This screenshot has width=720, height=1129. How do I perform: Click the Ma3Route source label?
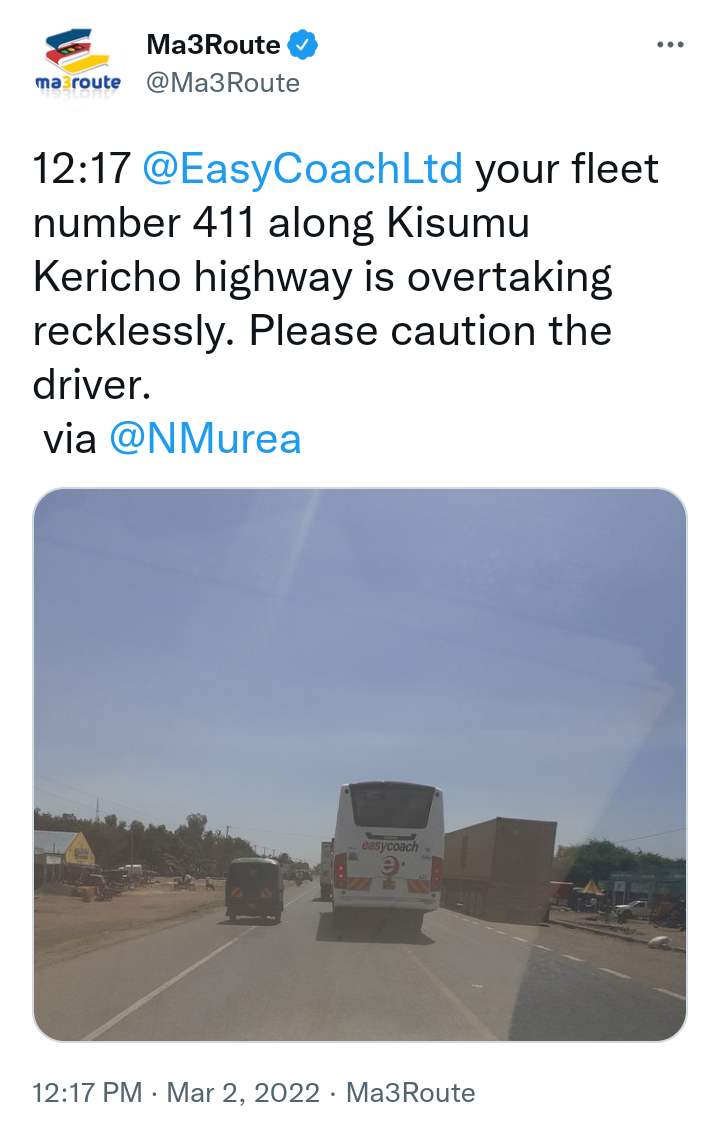(x=410, y=1092)
